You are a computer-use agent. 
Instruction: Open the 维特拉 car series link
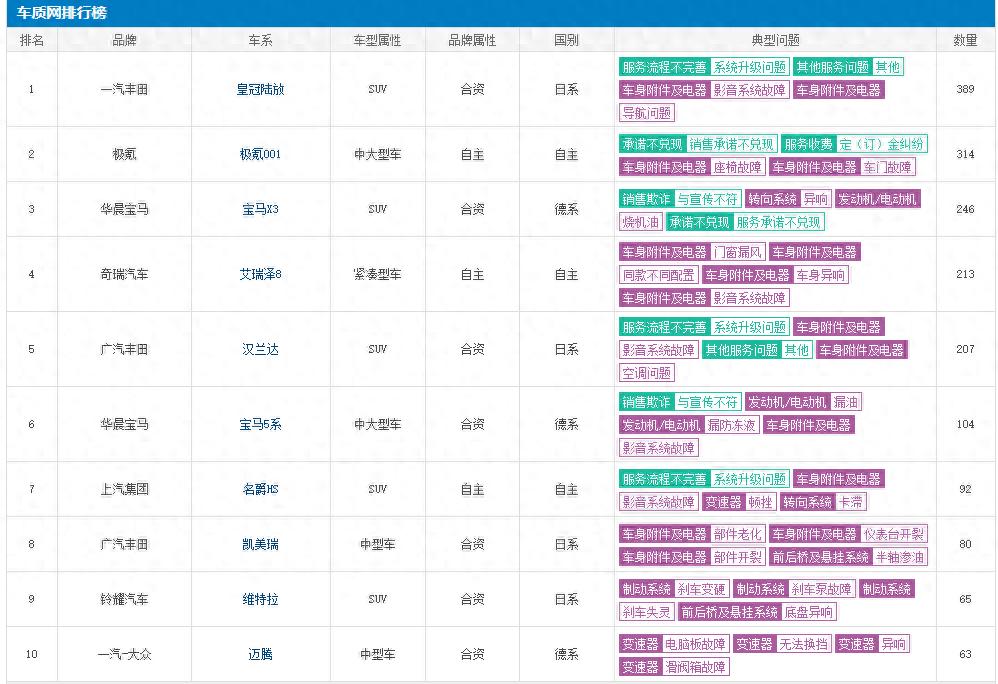tap(260, 599)
